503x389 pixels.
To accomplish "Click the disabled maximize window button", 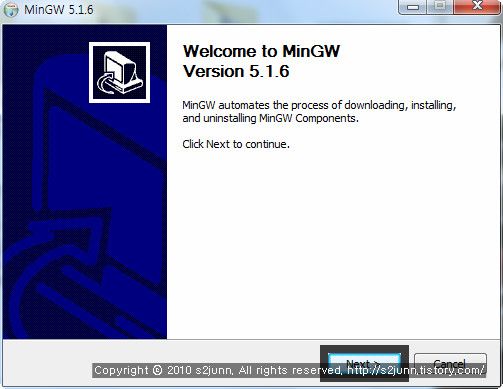I will point(440,7).
